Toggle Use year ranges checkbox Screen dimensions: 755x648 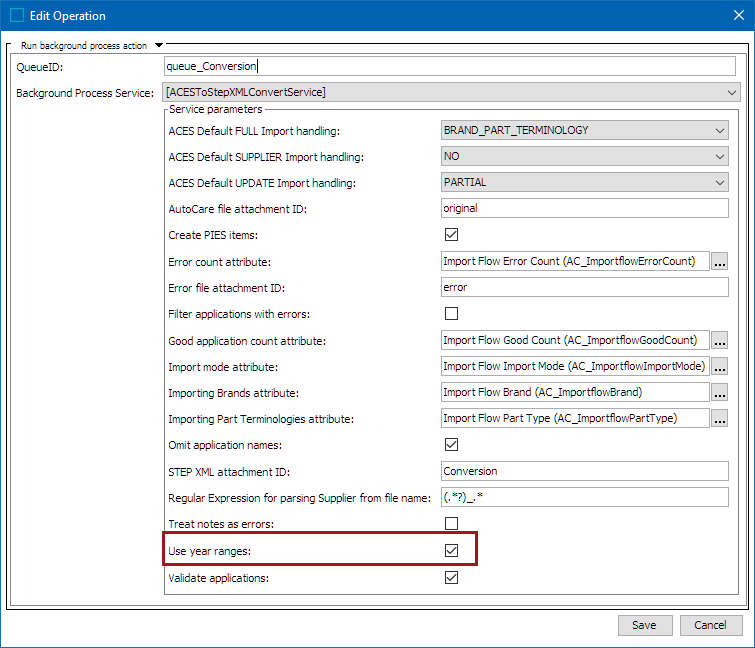(x=451, y=550)
